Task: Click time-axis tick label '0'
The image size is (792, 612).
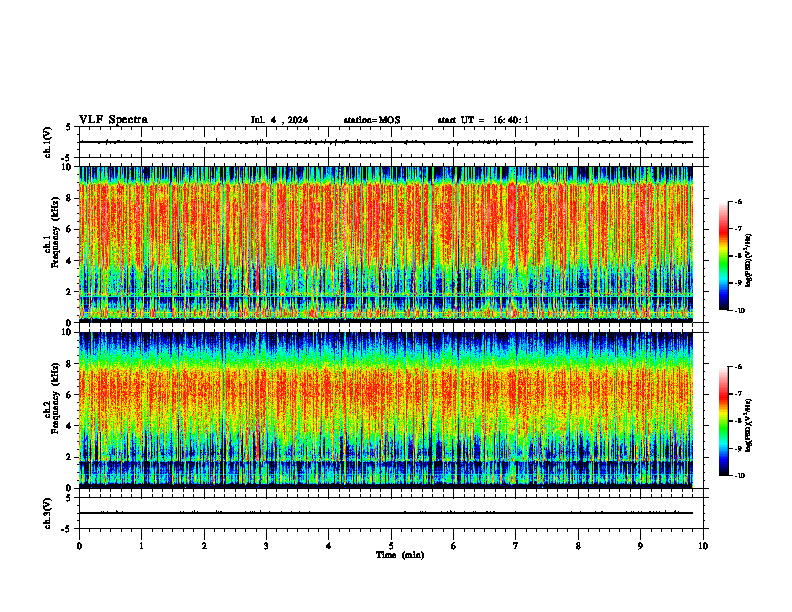Action: point(79,546)
